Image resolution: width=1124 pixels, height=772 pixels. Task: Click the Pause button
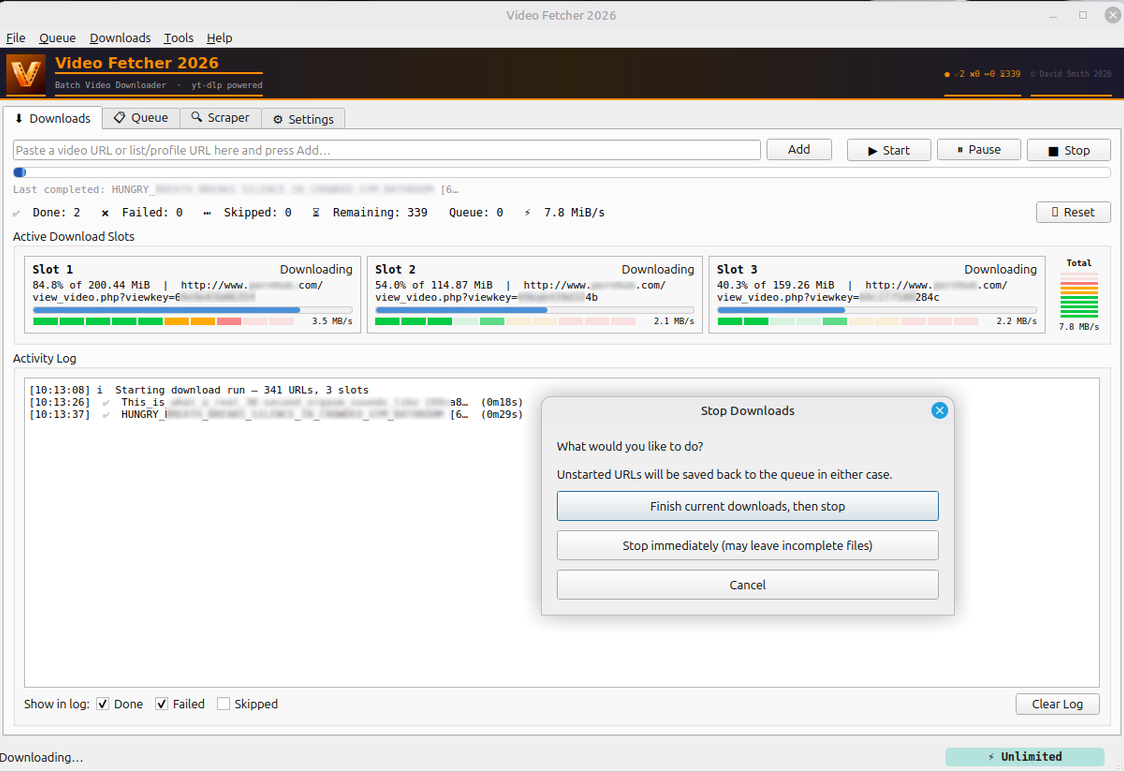(978, 149)
